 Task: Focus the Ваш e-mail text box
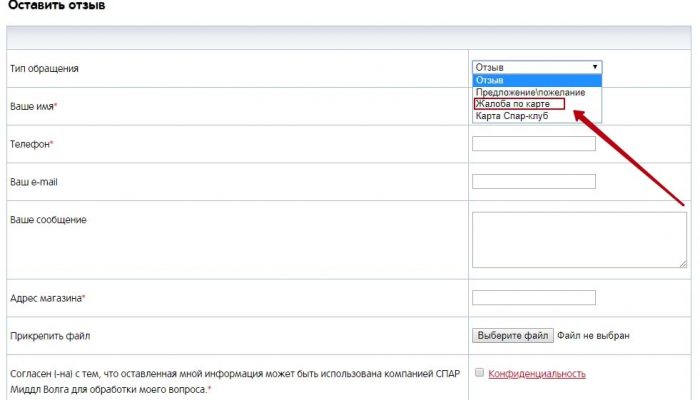tap(533, 181)
